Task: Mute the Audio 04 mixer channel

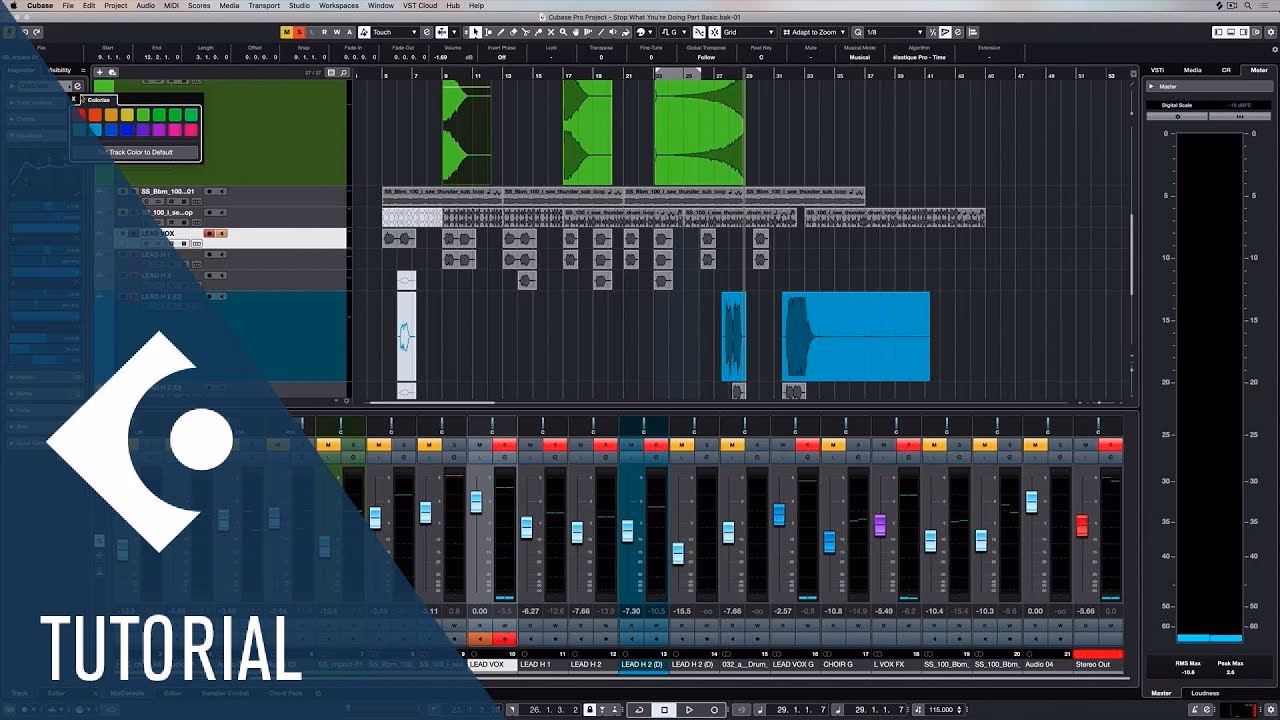Action: 1035,445
